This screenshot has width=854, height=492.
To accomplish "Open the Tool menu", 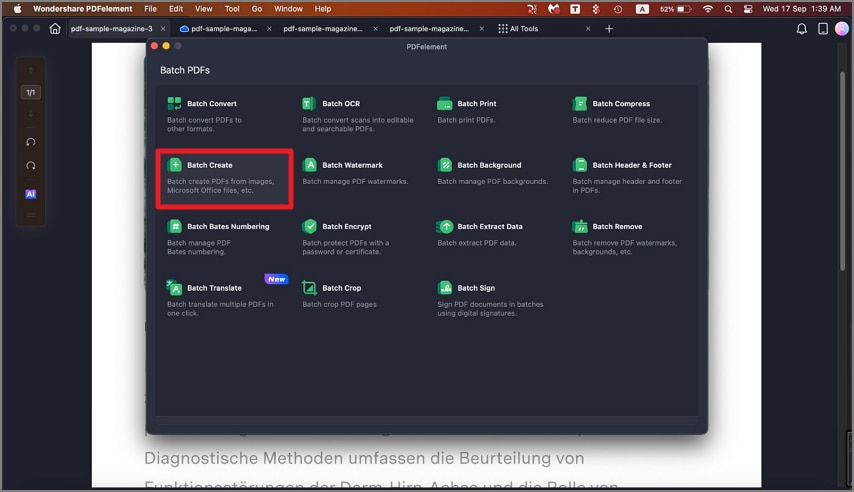I will [x=232, y=9].
